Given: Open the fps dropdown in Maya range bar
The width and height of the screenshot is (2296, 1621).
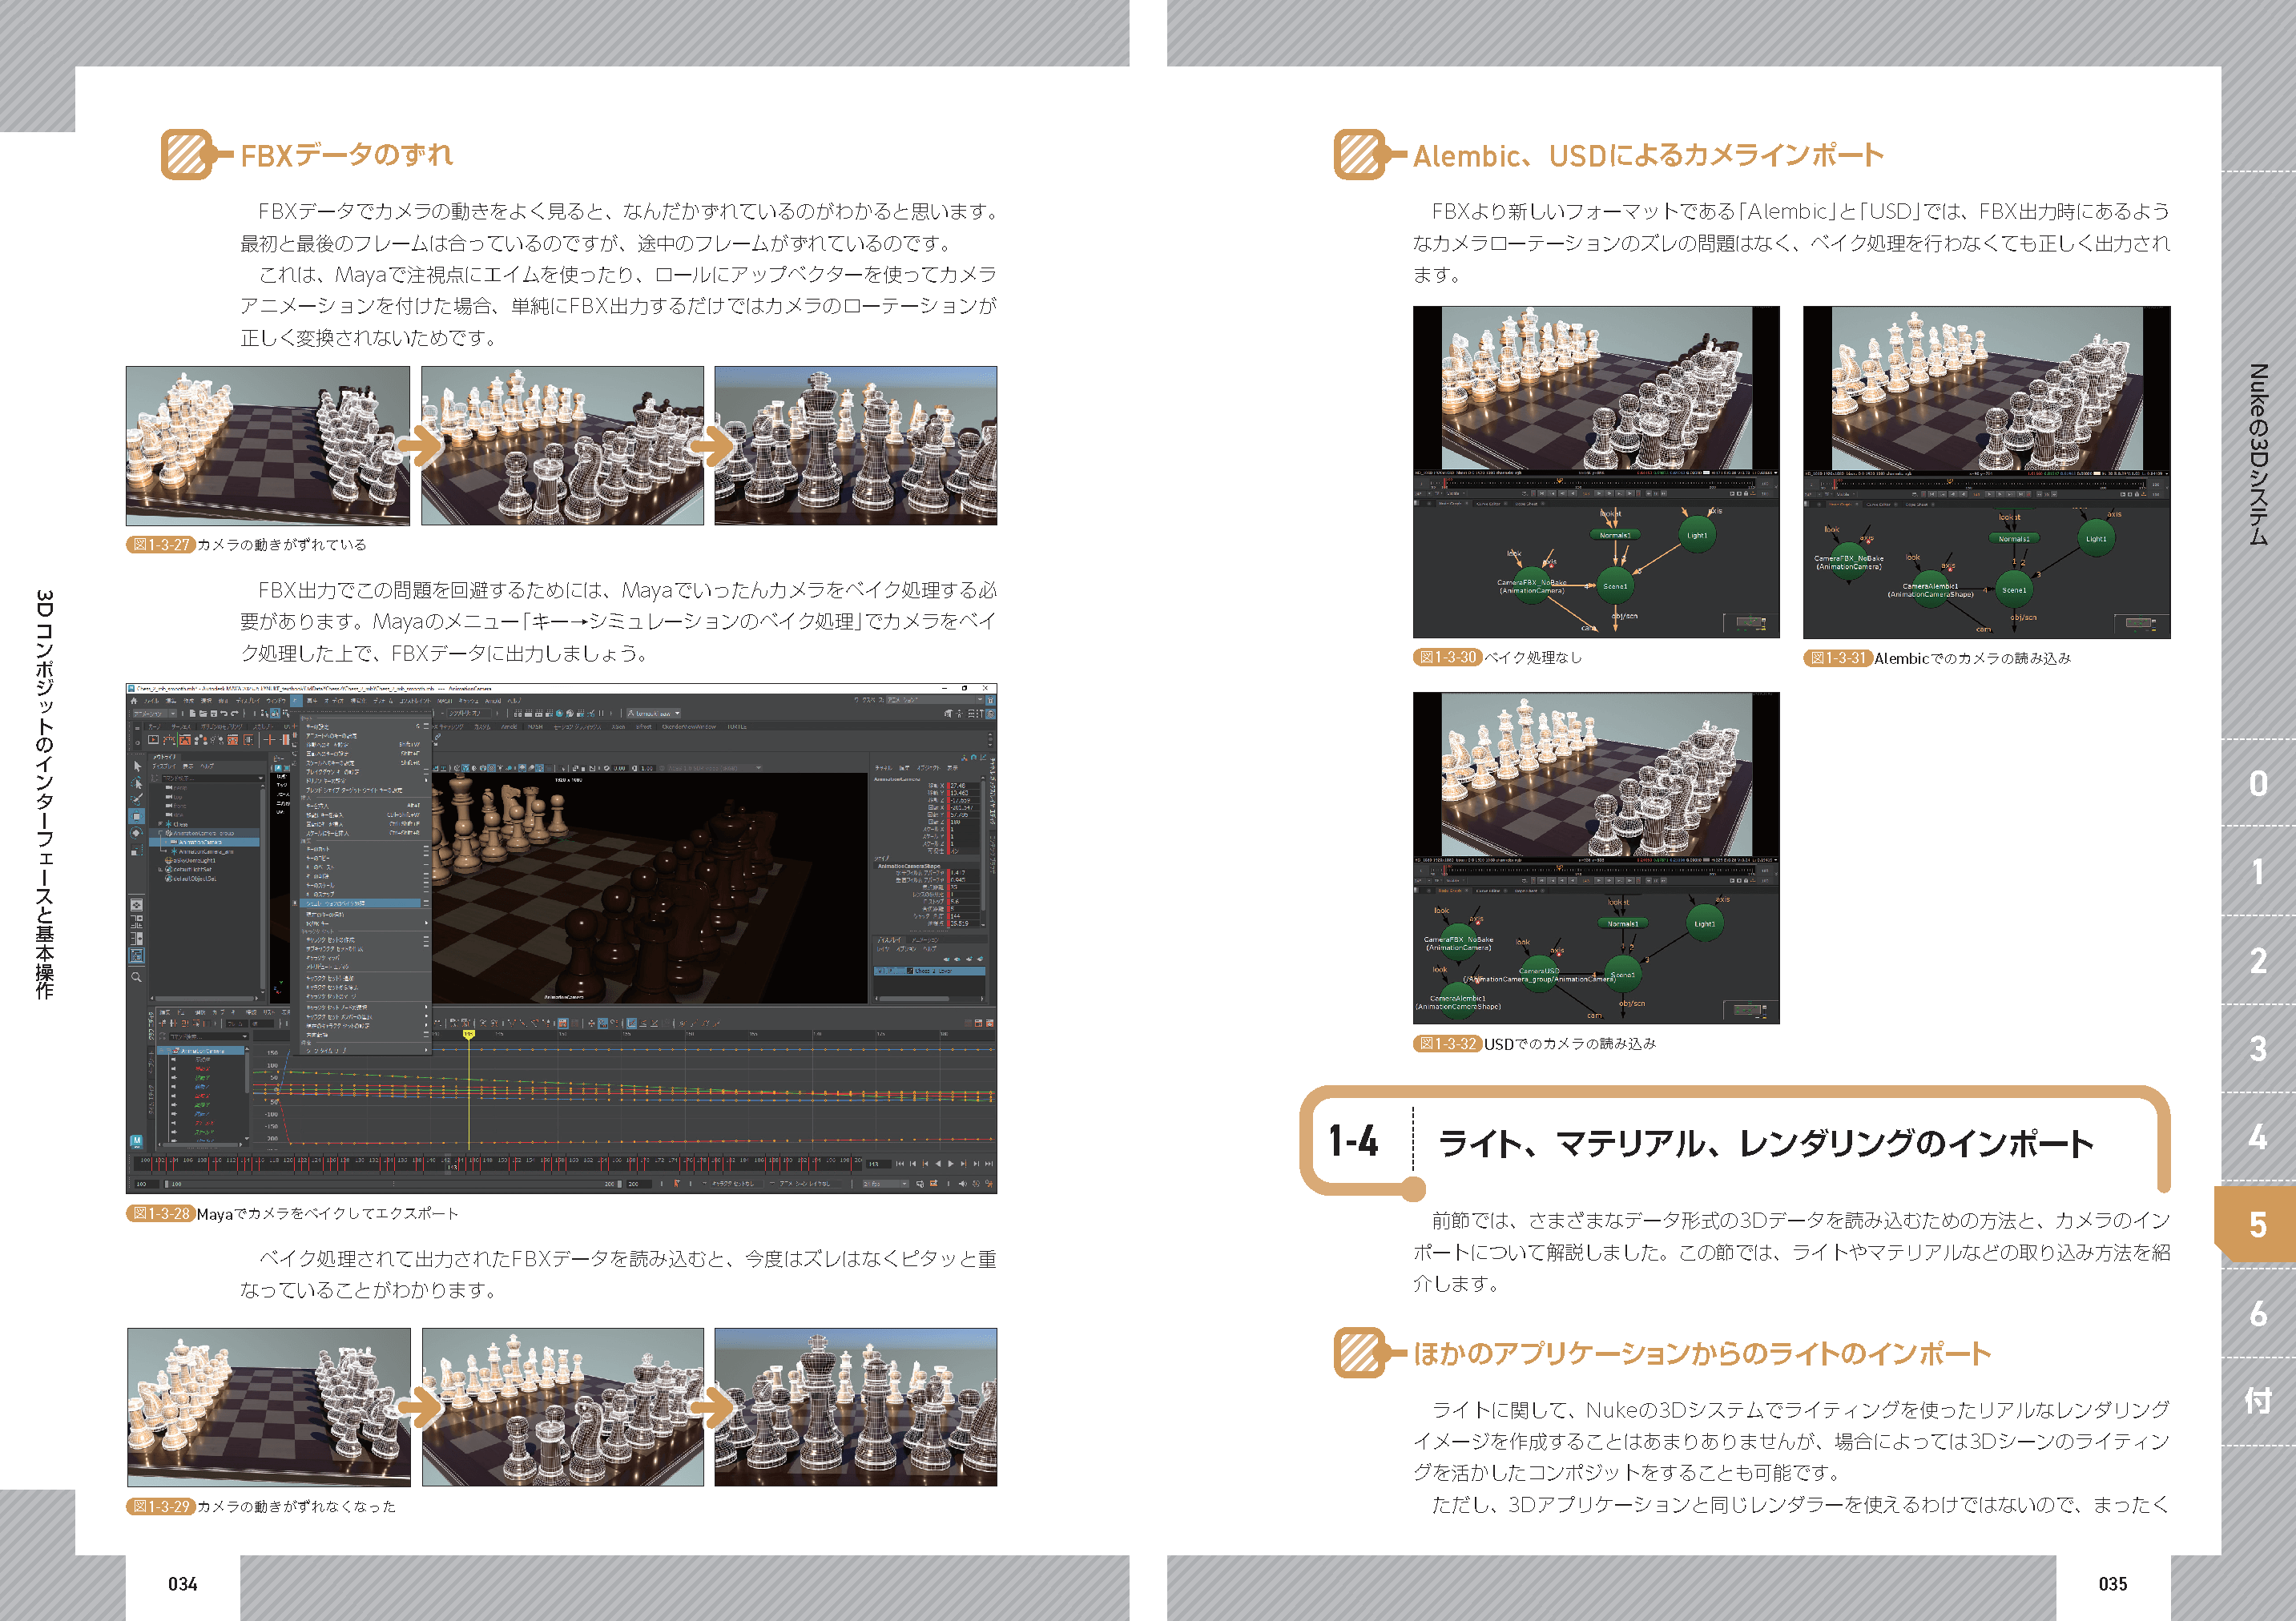Looking at the screenshot, I should click(886, 1183).
